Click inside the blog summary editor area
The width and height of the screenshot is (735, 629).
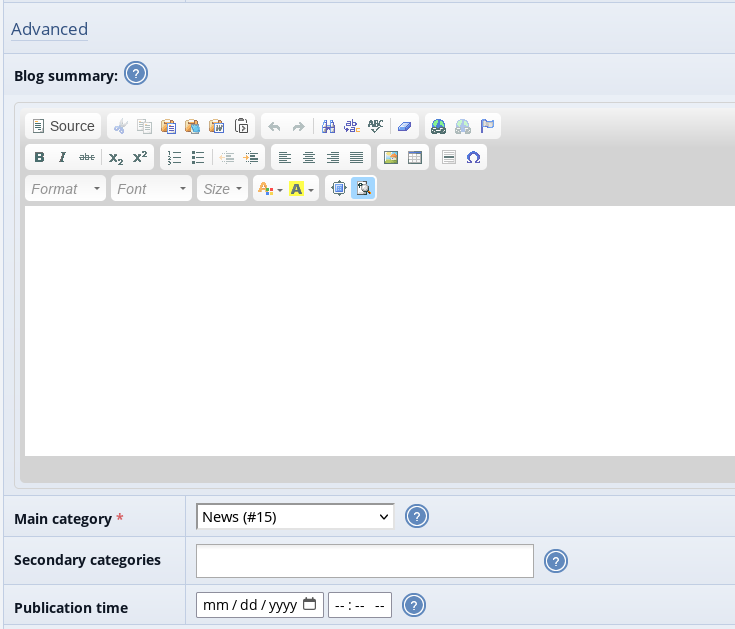point(380,330)
